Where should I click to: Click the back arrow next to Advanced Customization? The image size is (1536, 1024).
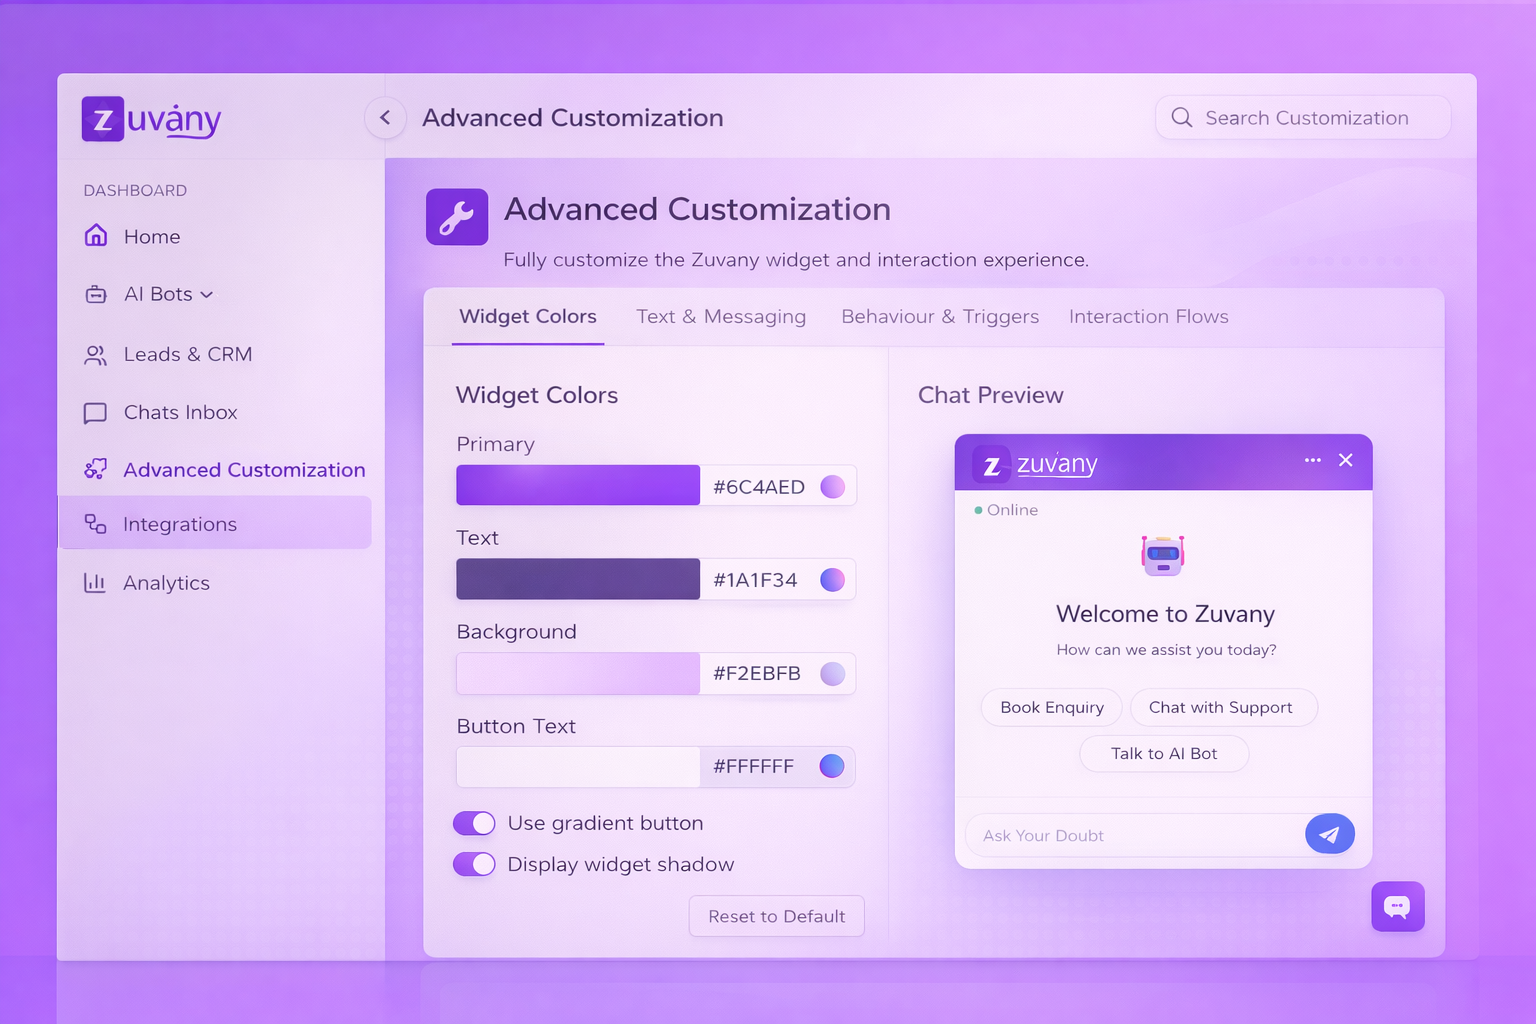385,117
